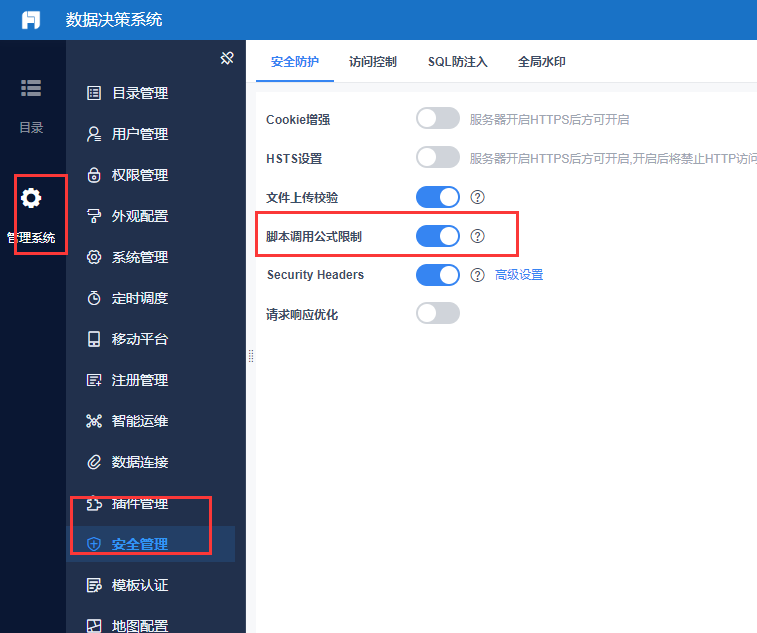This screenshot has width=757, height=633.
Task: Click the FineReport logo icon
Action: [x=31, y=20]
